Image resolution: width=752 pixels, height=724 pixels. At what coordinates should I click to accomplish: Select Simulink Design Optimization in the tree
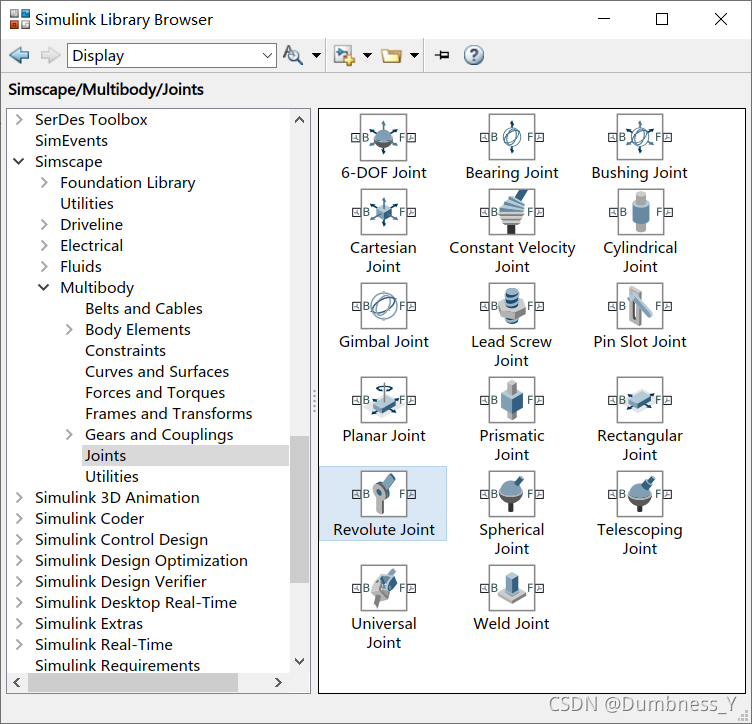141,561
